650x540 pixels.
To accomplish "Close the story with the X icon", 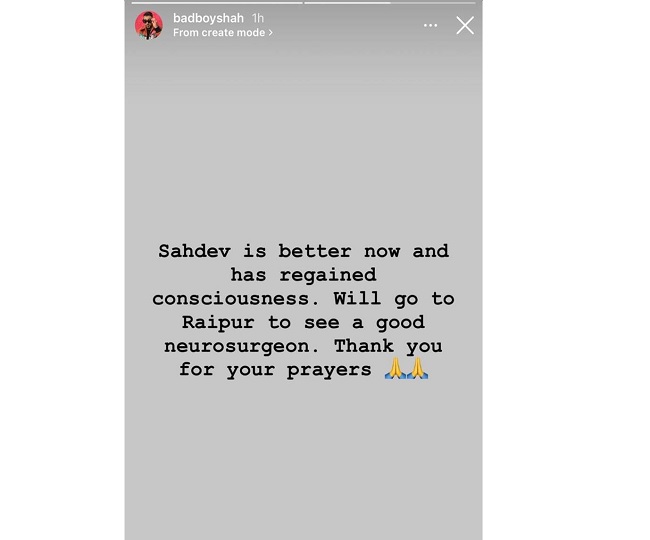I will pyautogui.click(x=465, y=25).
